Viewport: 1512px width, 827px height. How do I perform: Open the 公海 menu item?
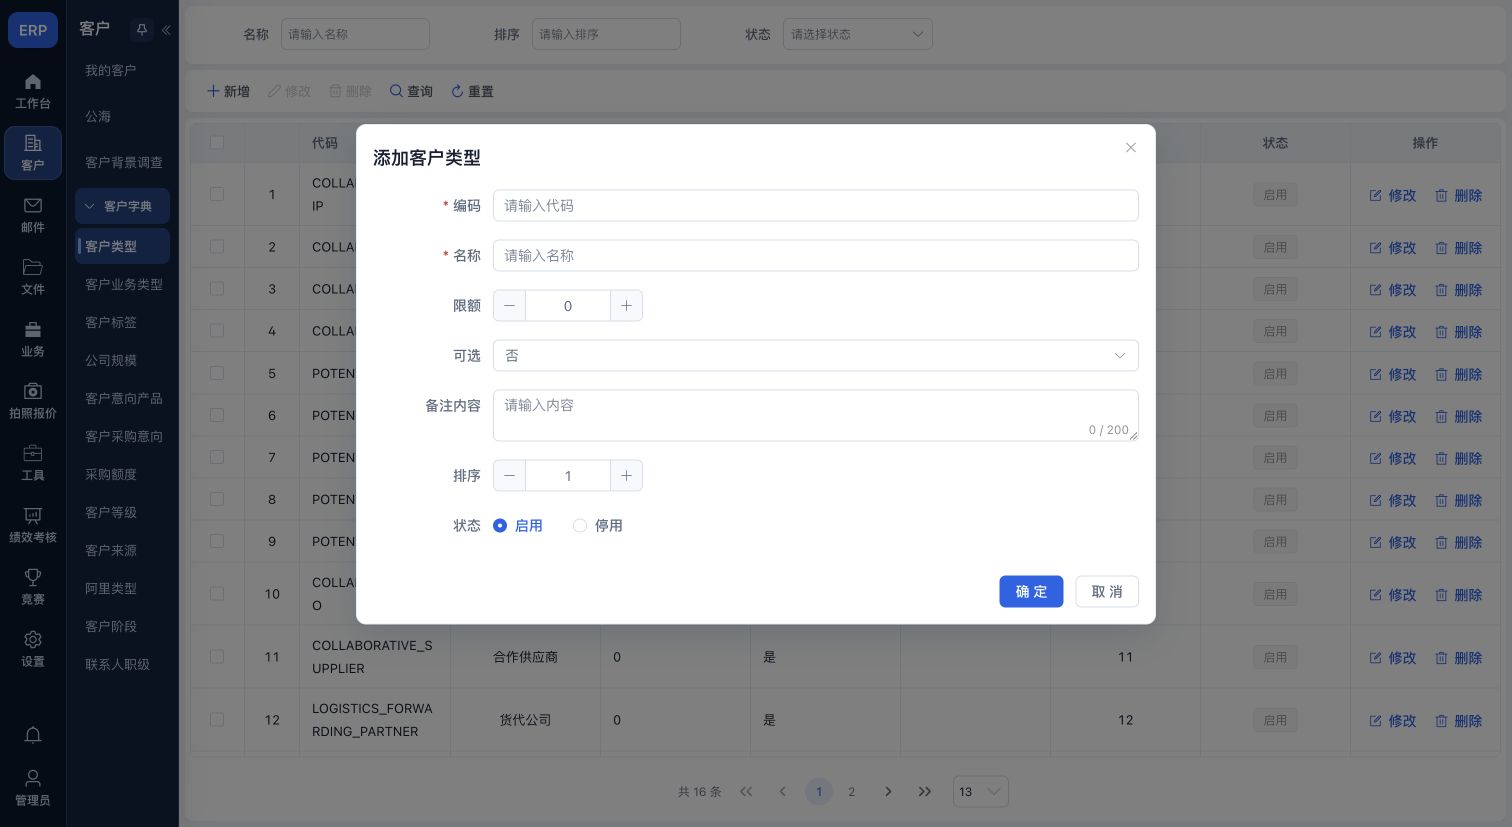click(x=98, y=117)
